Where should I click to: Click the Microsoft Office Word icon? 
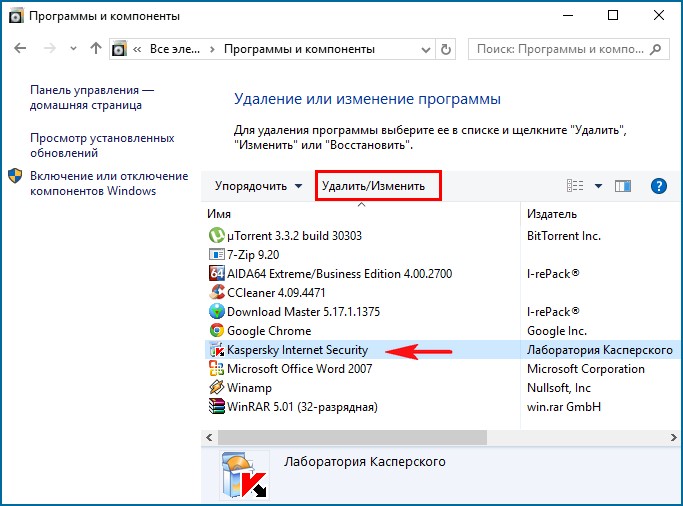click(216, 368)
